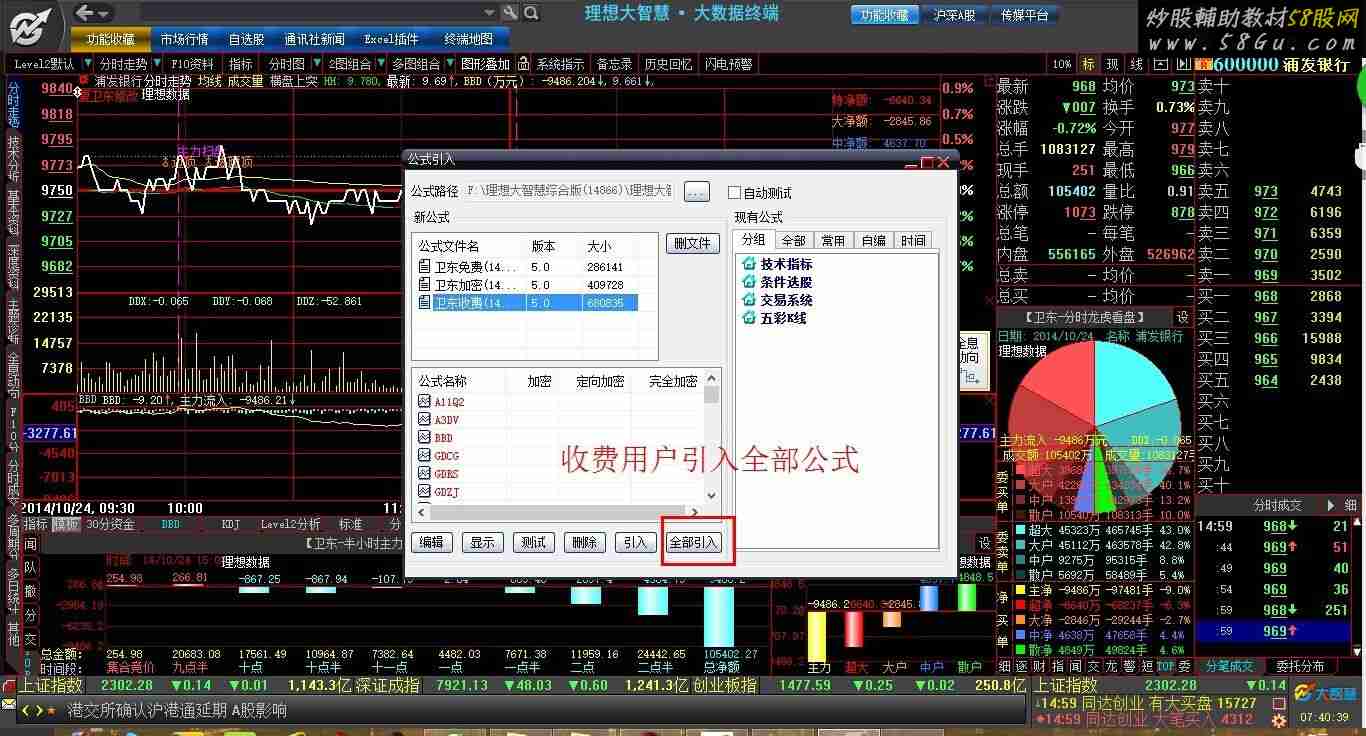Click the formula list horizontal scrollbar
Viewport: 1366px width, 736px height.
click(x=557, y=512)
